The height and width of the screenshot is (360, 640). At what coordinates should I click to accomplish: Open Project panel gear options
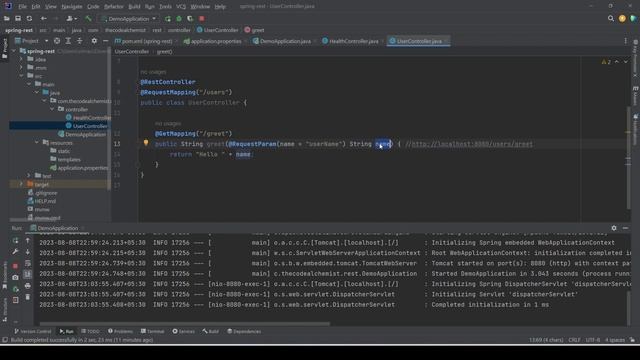coord(94,41)
